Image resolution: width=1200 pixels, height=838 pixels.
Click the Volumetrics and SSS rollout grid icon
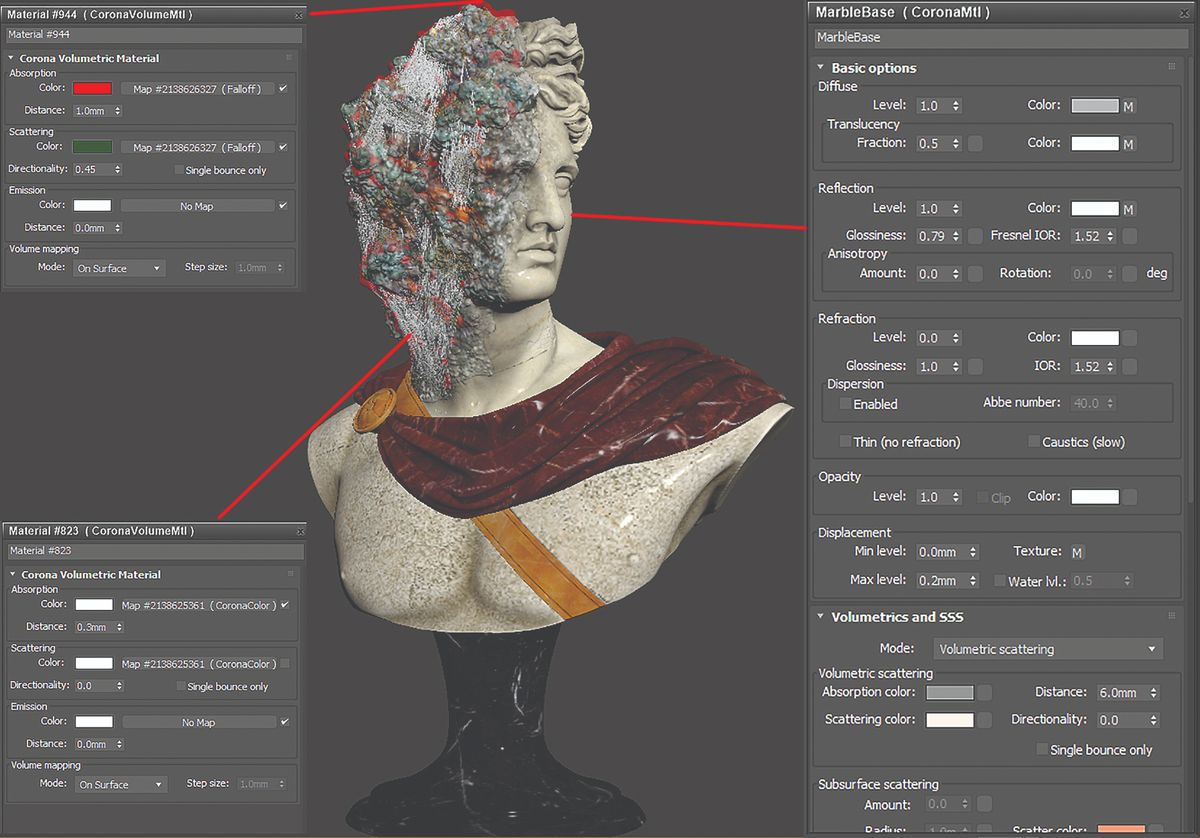point(1170,616)
